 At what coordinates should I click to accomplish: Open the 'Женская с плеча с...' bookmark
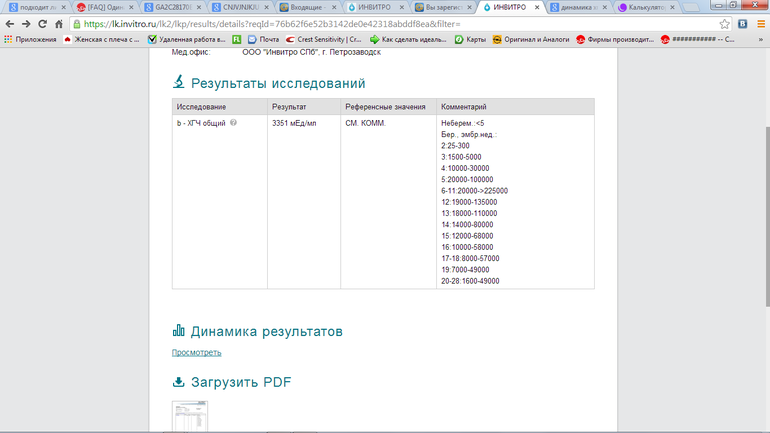tap(102, 39)
